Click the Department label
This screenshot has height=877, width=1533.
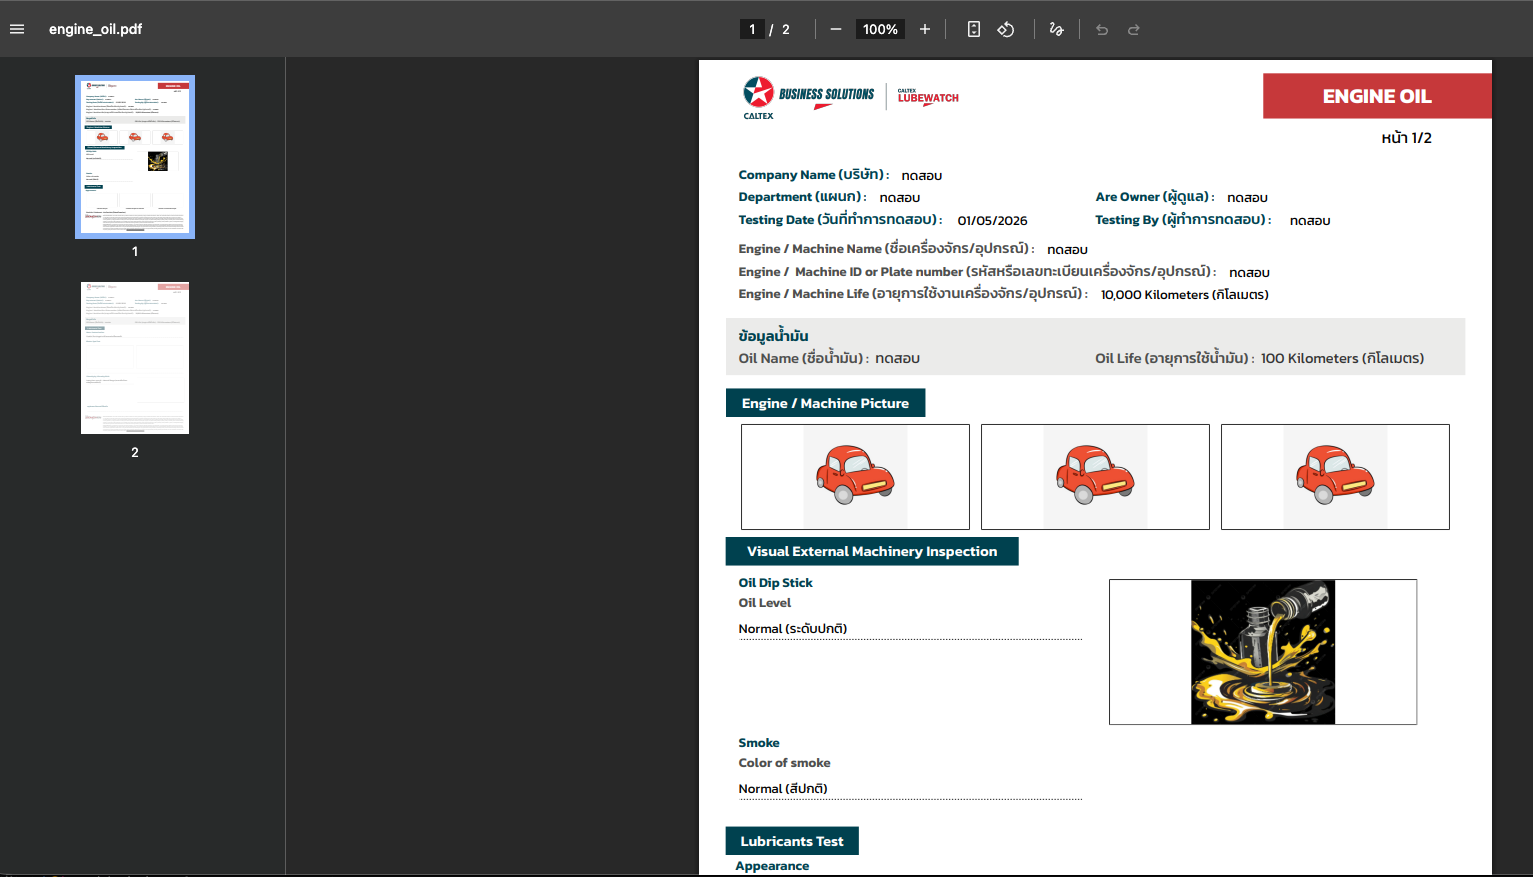tap(802, 197)
